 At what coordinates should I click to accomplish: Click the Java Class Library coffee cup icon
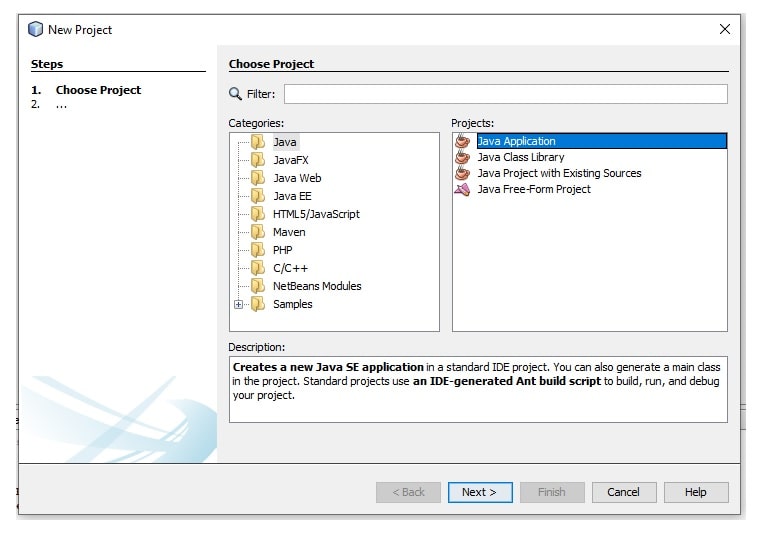tap(462, 157)
